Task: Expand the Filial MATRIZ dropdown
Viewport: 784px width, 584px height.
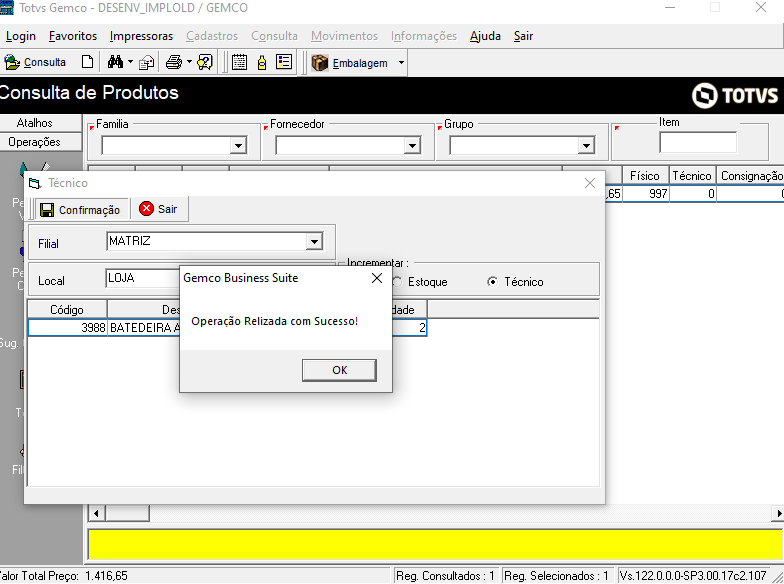Action: point(314,242)
